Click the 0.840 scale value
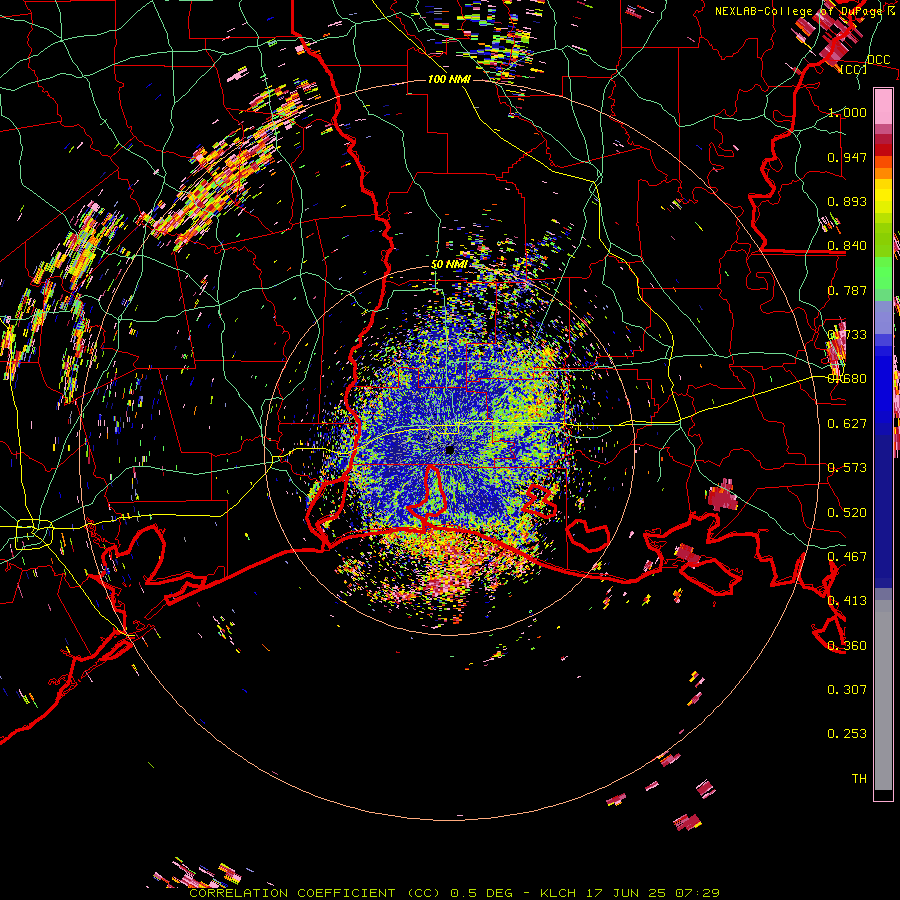Screen dimensions: 900x900 point(847,246)
